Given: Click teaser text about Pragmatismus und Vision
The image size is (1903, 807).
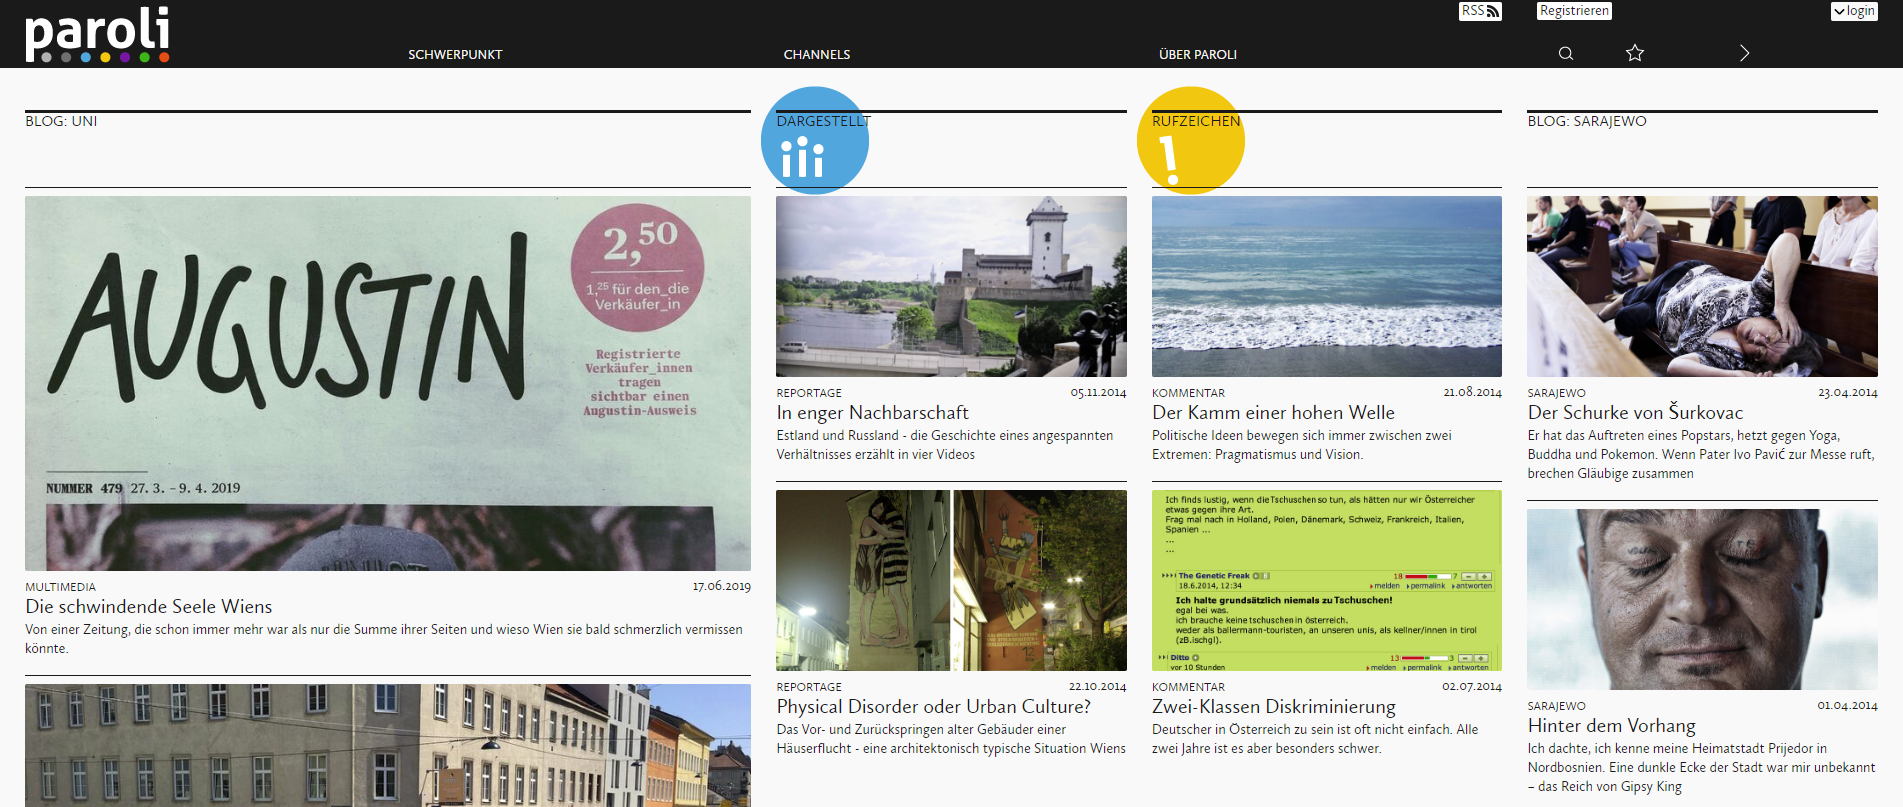Looking at the screenshot, I should click(x=1302, y=445).
